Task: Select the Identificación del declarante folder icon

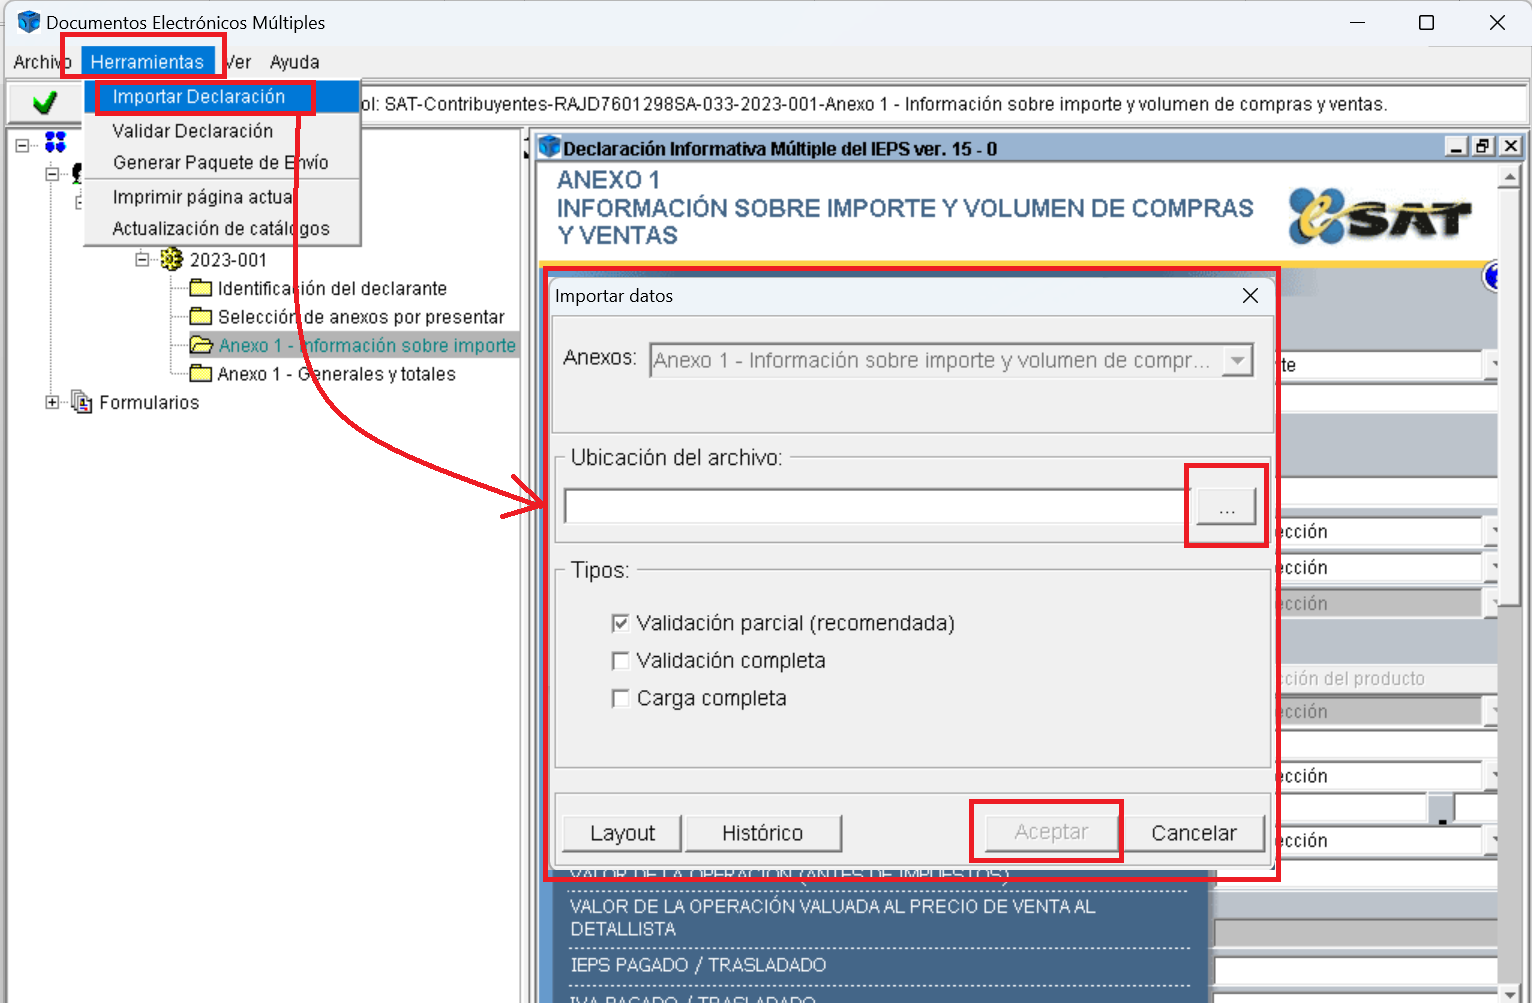Action: (201, 288)
